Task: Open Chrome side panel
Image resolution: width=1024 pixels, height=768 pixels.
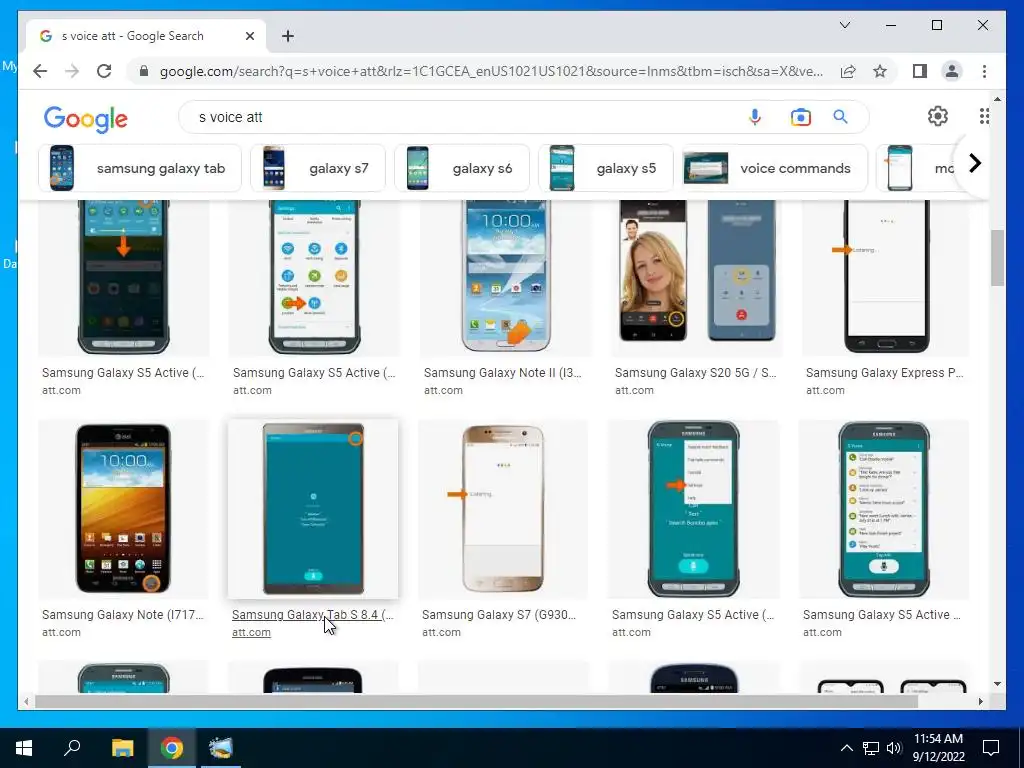Action: pyautogui.click(x=920, y=71)
